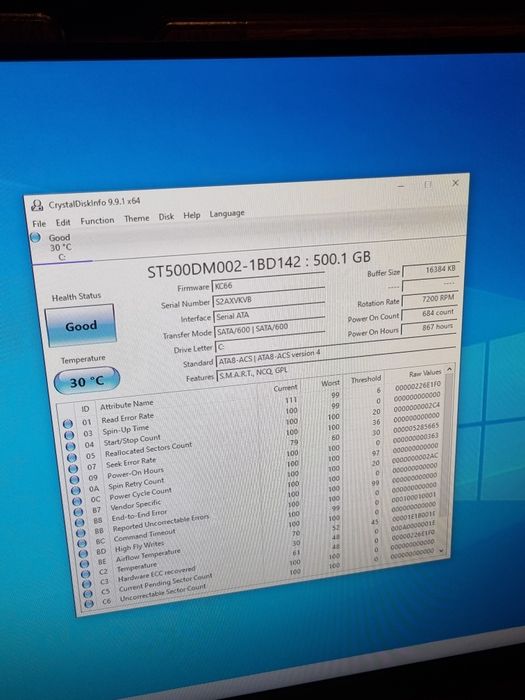The width and height of the screenshot is (525, 700).
Task: Click the status icon for Read Error Rate
Action: tap(67, 423)
